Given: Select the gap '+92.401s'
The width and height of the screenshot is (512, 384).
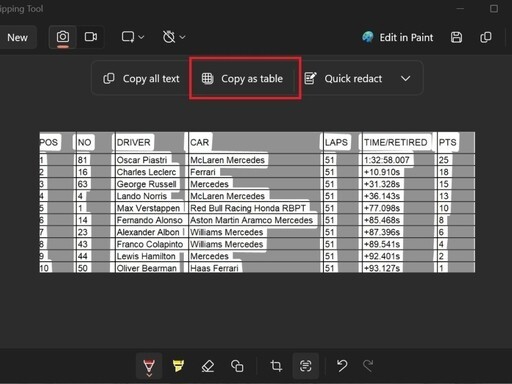Looking at the screenshot, I should (x=382, y=256).
